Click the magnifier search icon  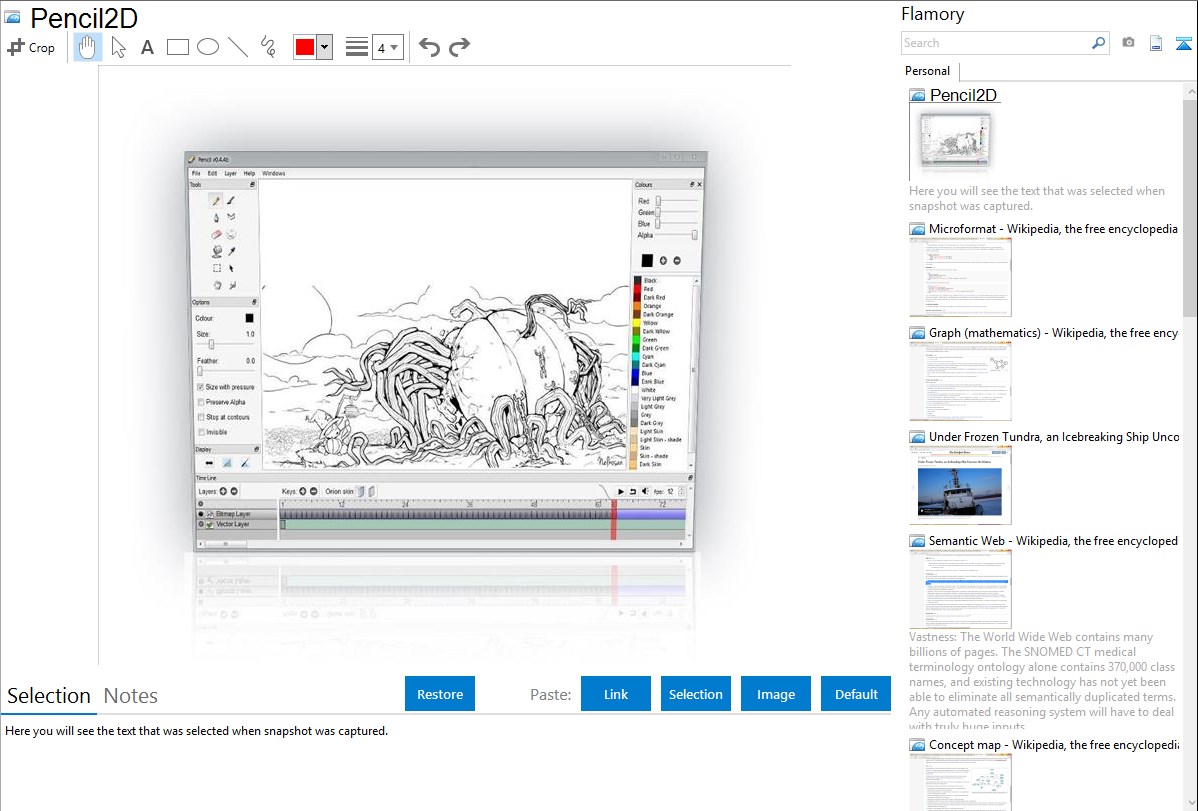pyautogui.click(x=1099, y=43)
